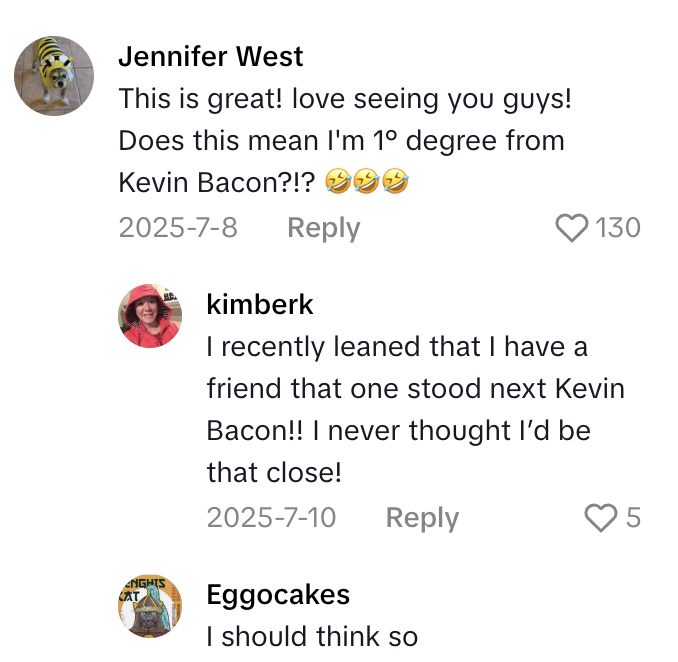Select Jennifer West's comment text about Kevin Bacon

340,141
